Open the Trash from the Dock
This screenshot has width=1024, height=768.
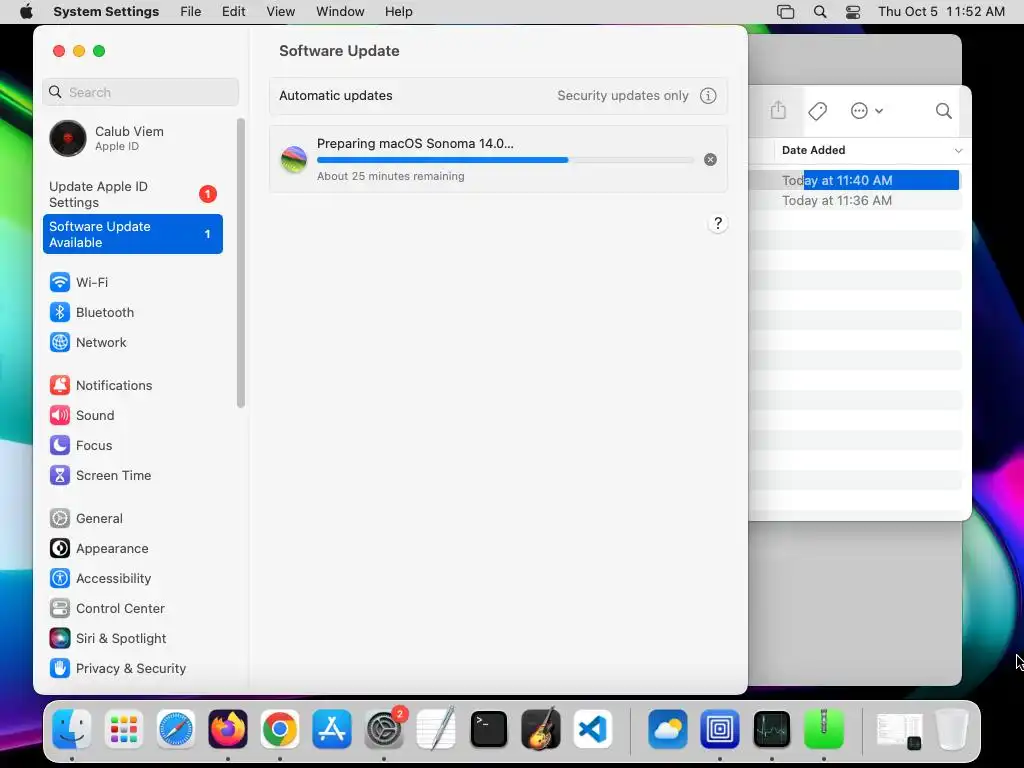[952, 729]
